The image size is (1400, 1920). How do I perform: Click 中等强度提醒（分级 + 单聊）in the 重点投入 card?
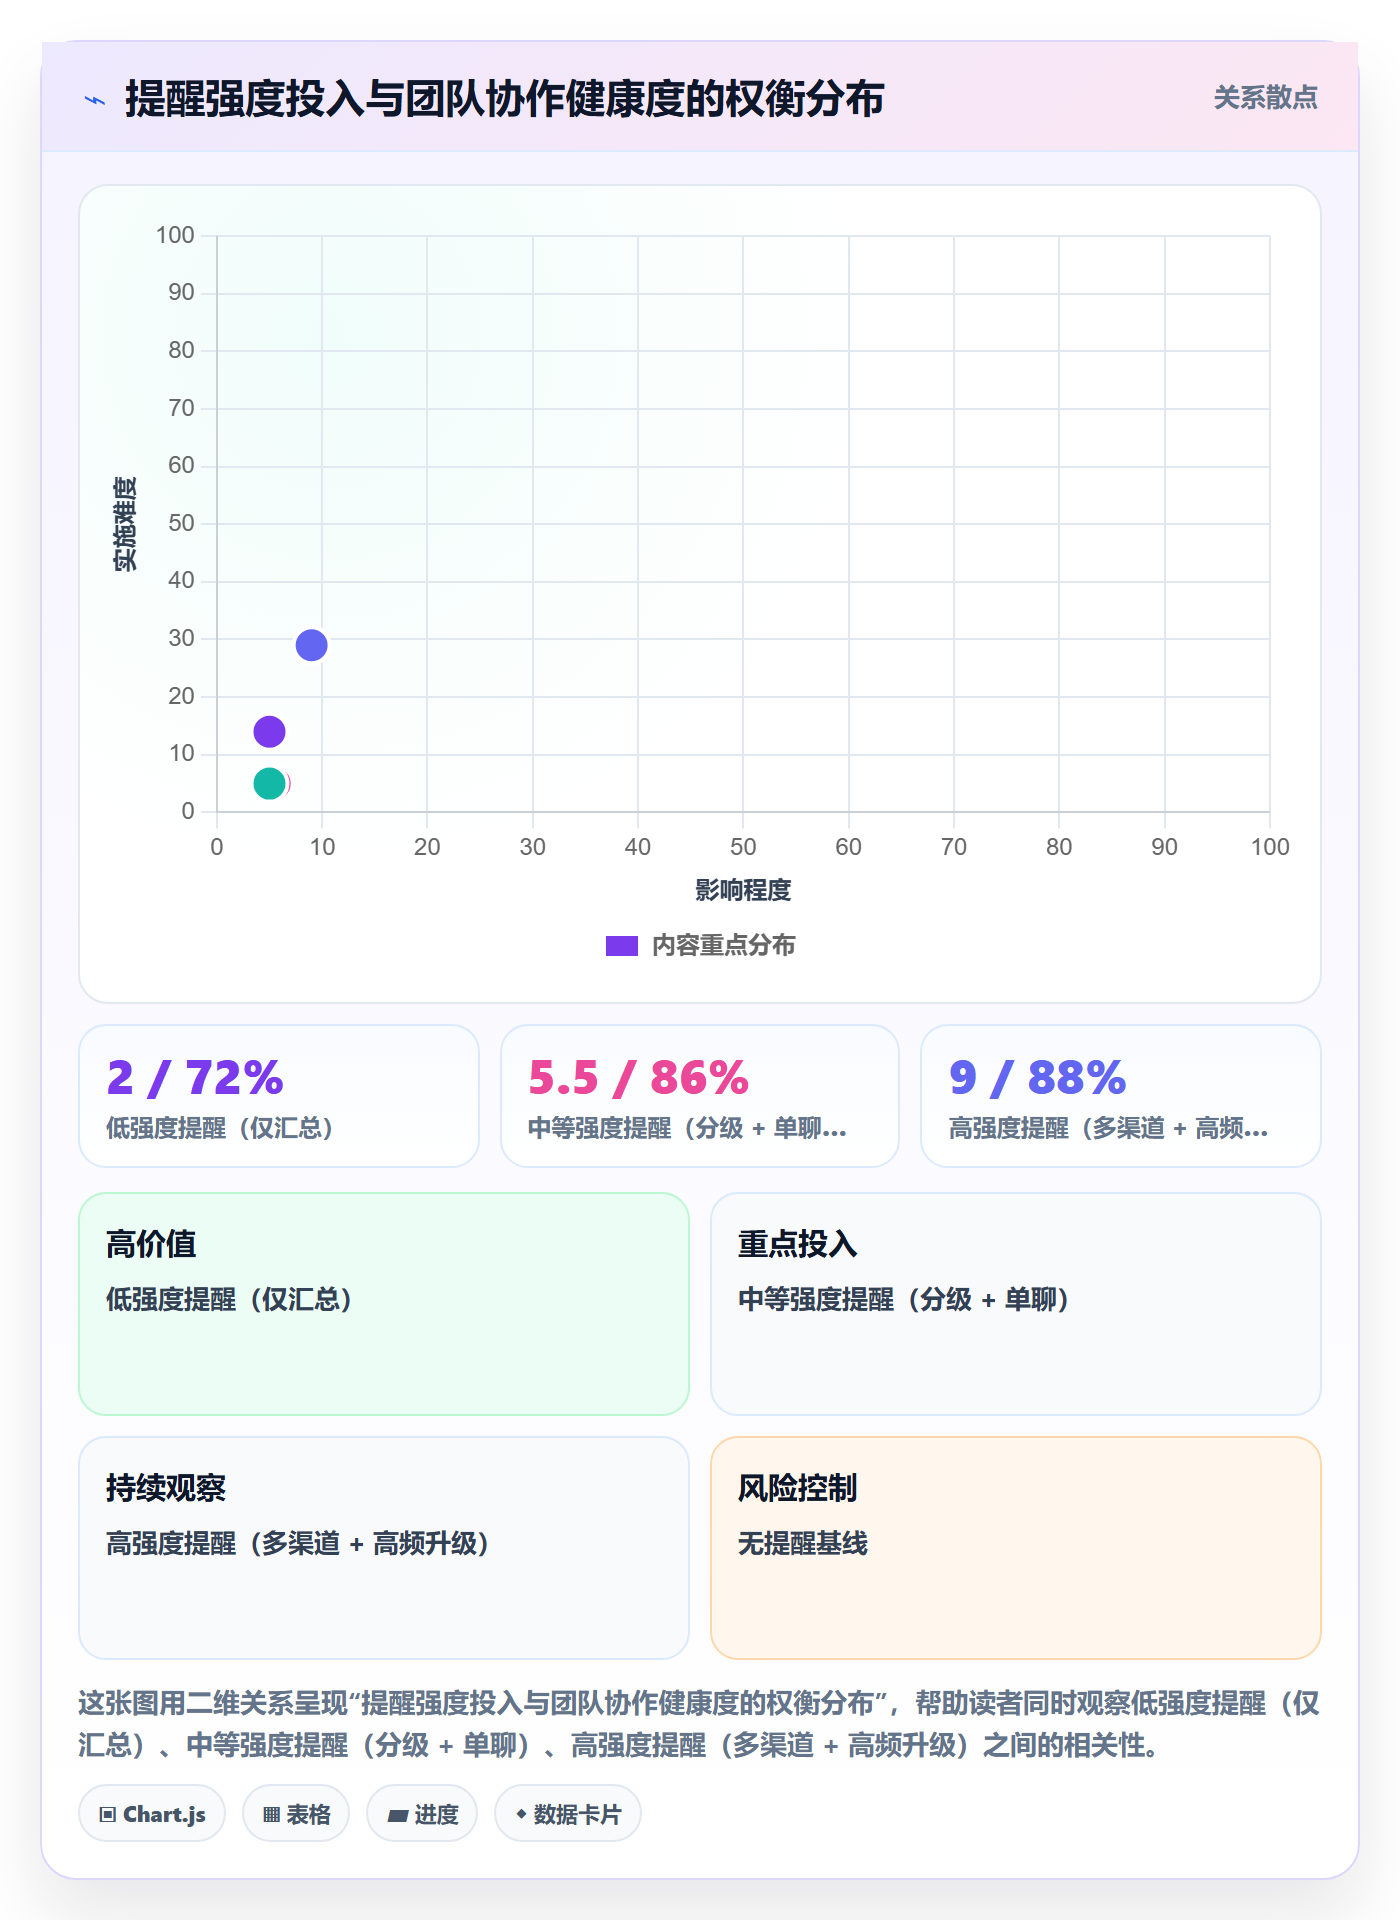click(904, 1299)
